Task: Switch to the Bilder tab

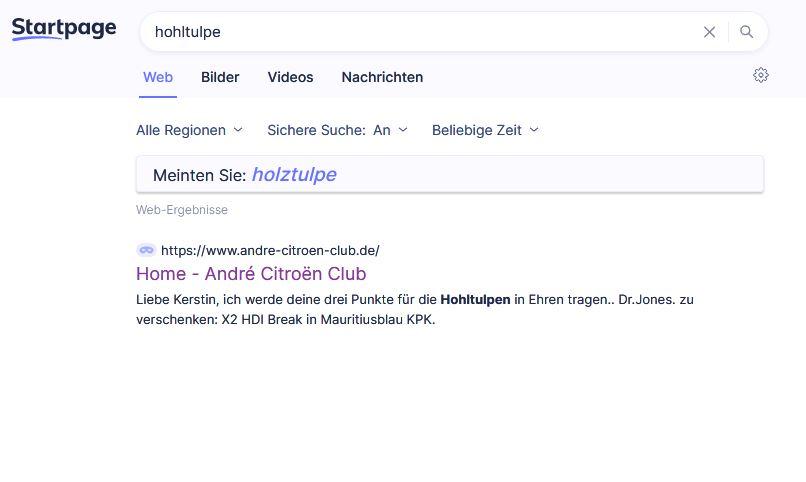Action: 220,78
